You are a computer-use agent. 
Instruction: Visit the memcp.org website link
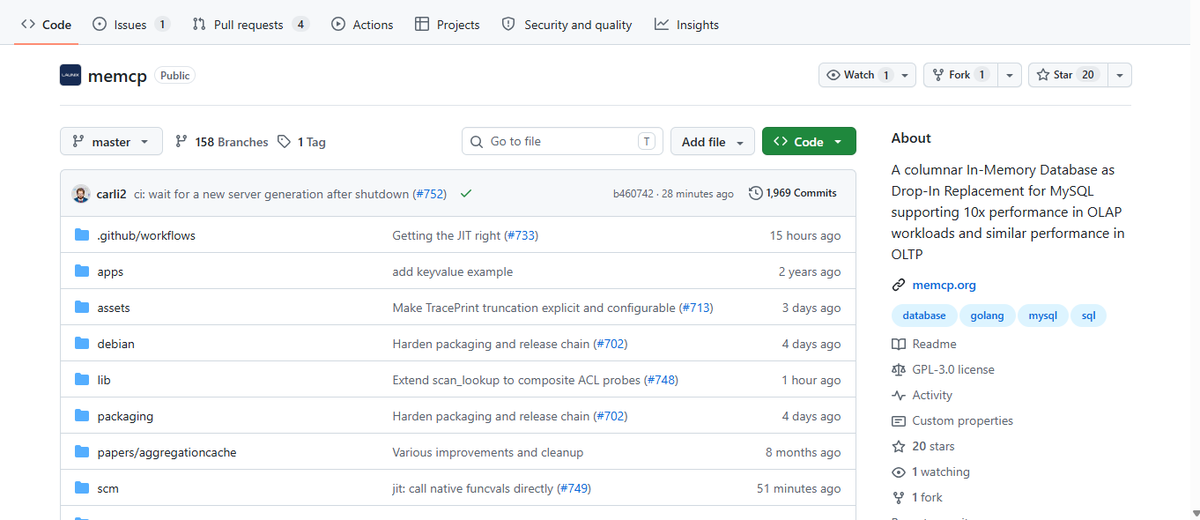pyautogui.click(x=944, y=285)
